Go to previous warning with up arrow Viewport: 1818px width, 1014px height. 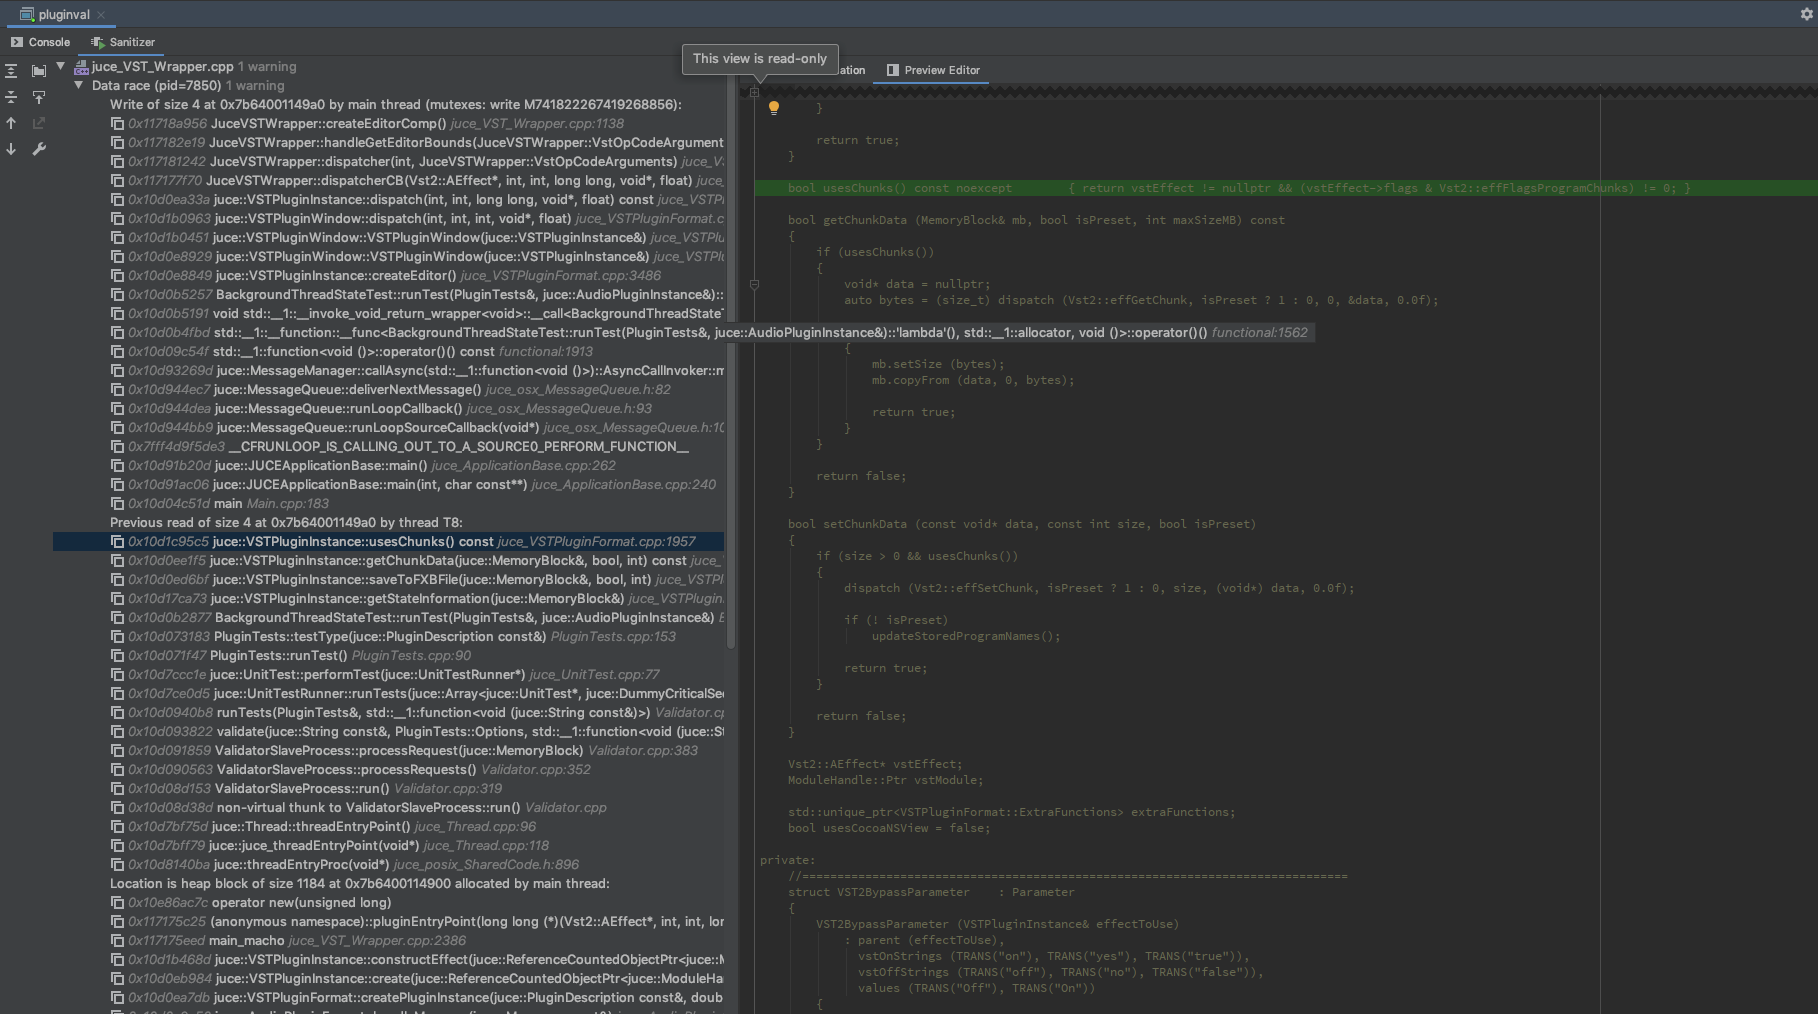[11, 123]
